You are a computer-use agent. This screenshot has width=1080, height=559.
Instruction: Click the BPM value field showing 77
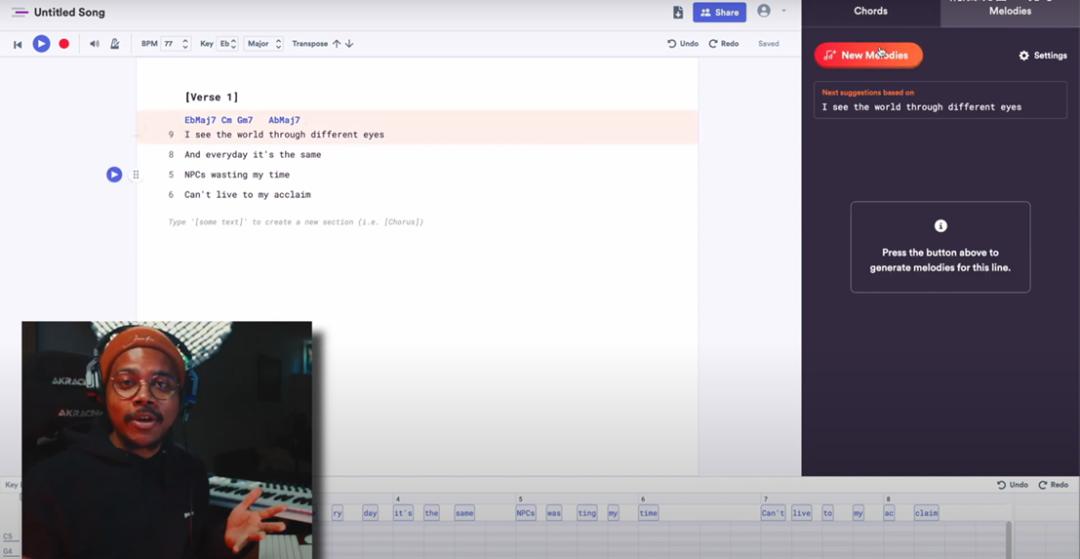point(170,43)
